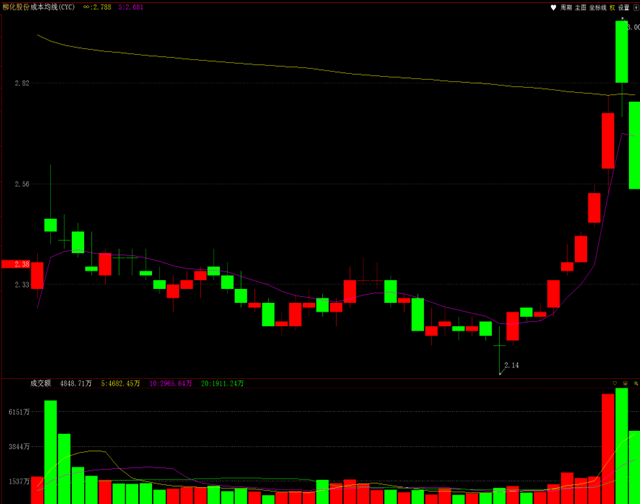640x504 pixels.
Task: Click the purple 5:2.681 indicator value
Action: coord(131,7)
